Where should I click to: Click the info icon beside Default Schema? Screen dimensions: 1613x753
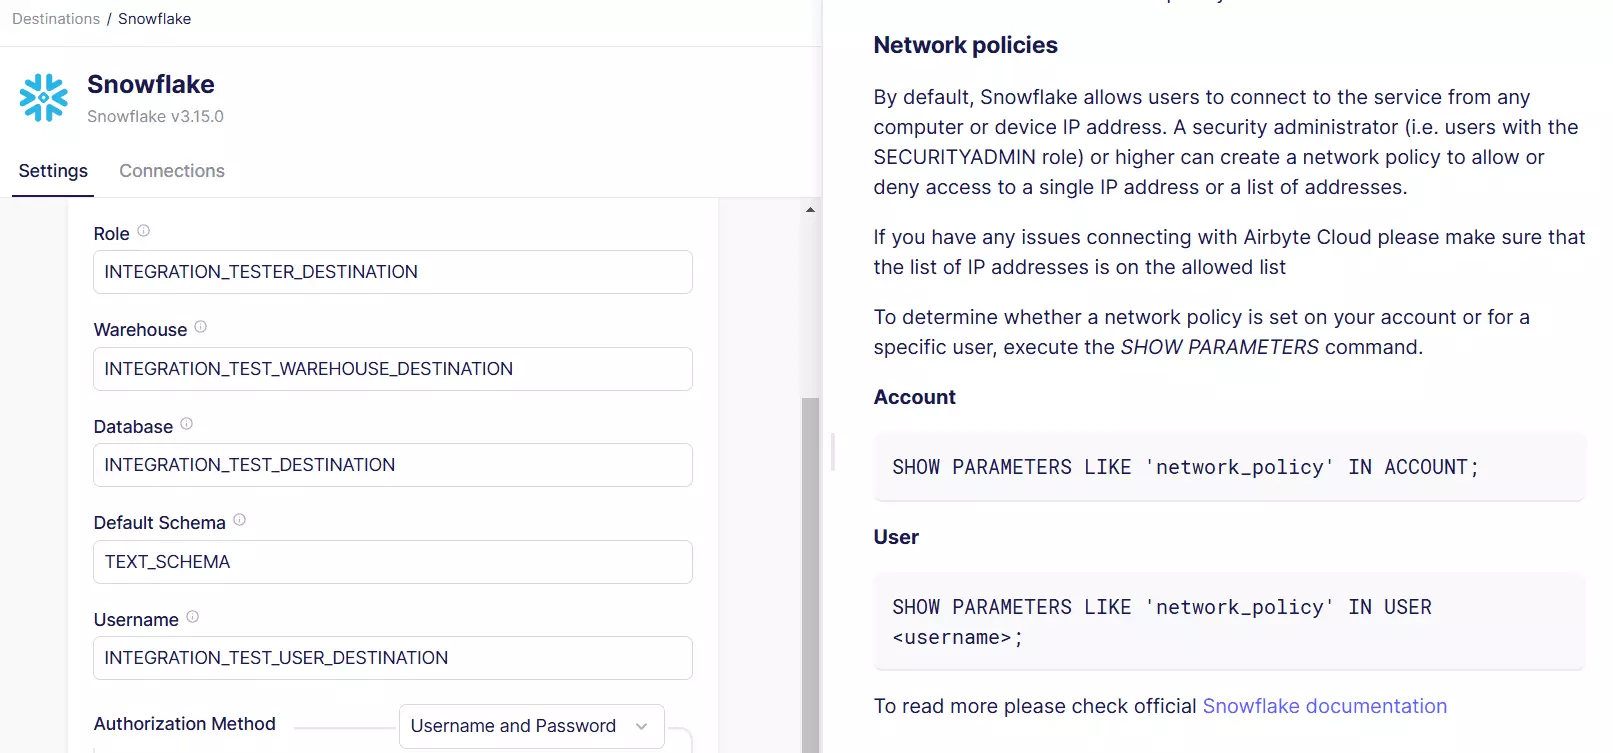tap(240, 520)
